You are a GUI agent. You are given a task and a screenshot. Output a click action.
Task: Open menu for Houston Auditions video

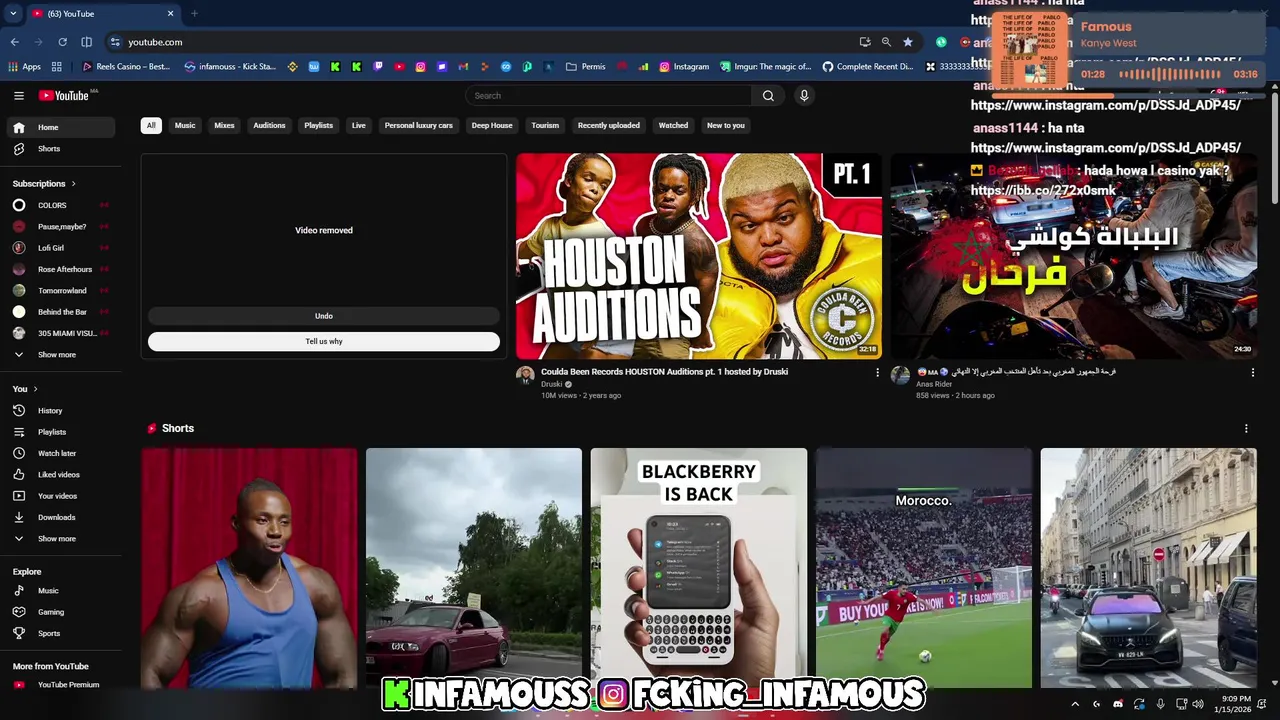[x=878, y=373]
